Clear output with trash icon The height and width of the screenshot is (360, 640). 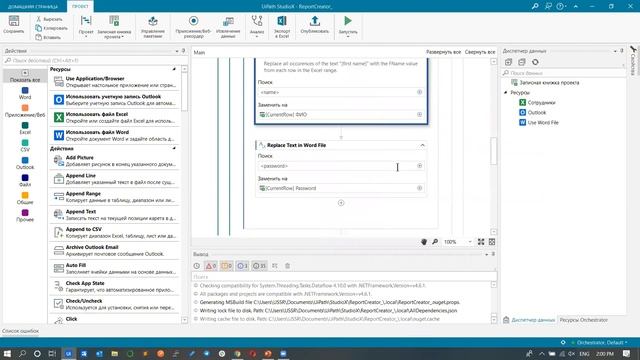(x=287, y=266)
